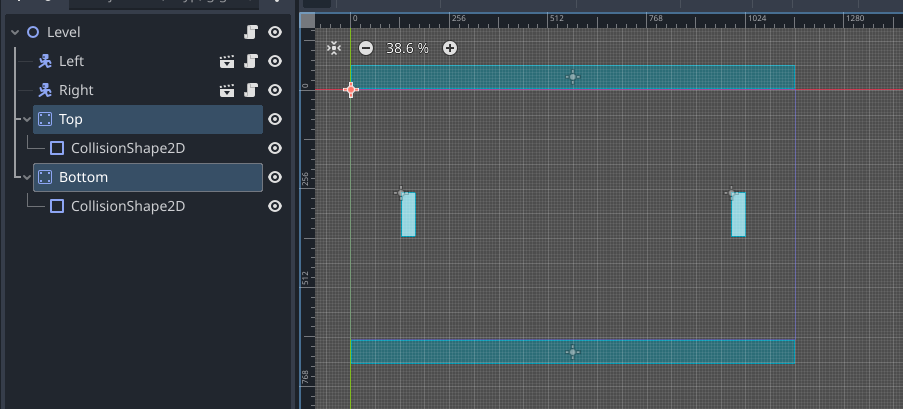Hide the Bottom node
This screenshot has height=409, width=903.
275,177
